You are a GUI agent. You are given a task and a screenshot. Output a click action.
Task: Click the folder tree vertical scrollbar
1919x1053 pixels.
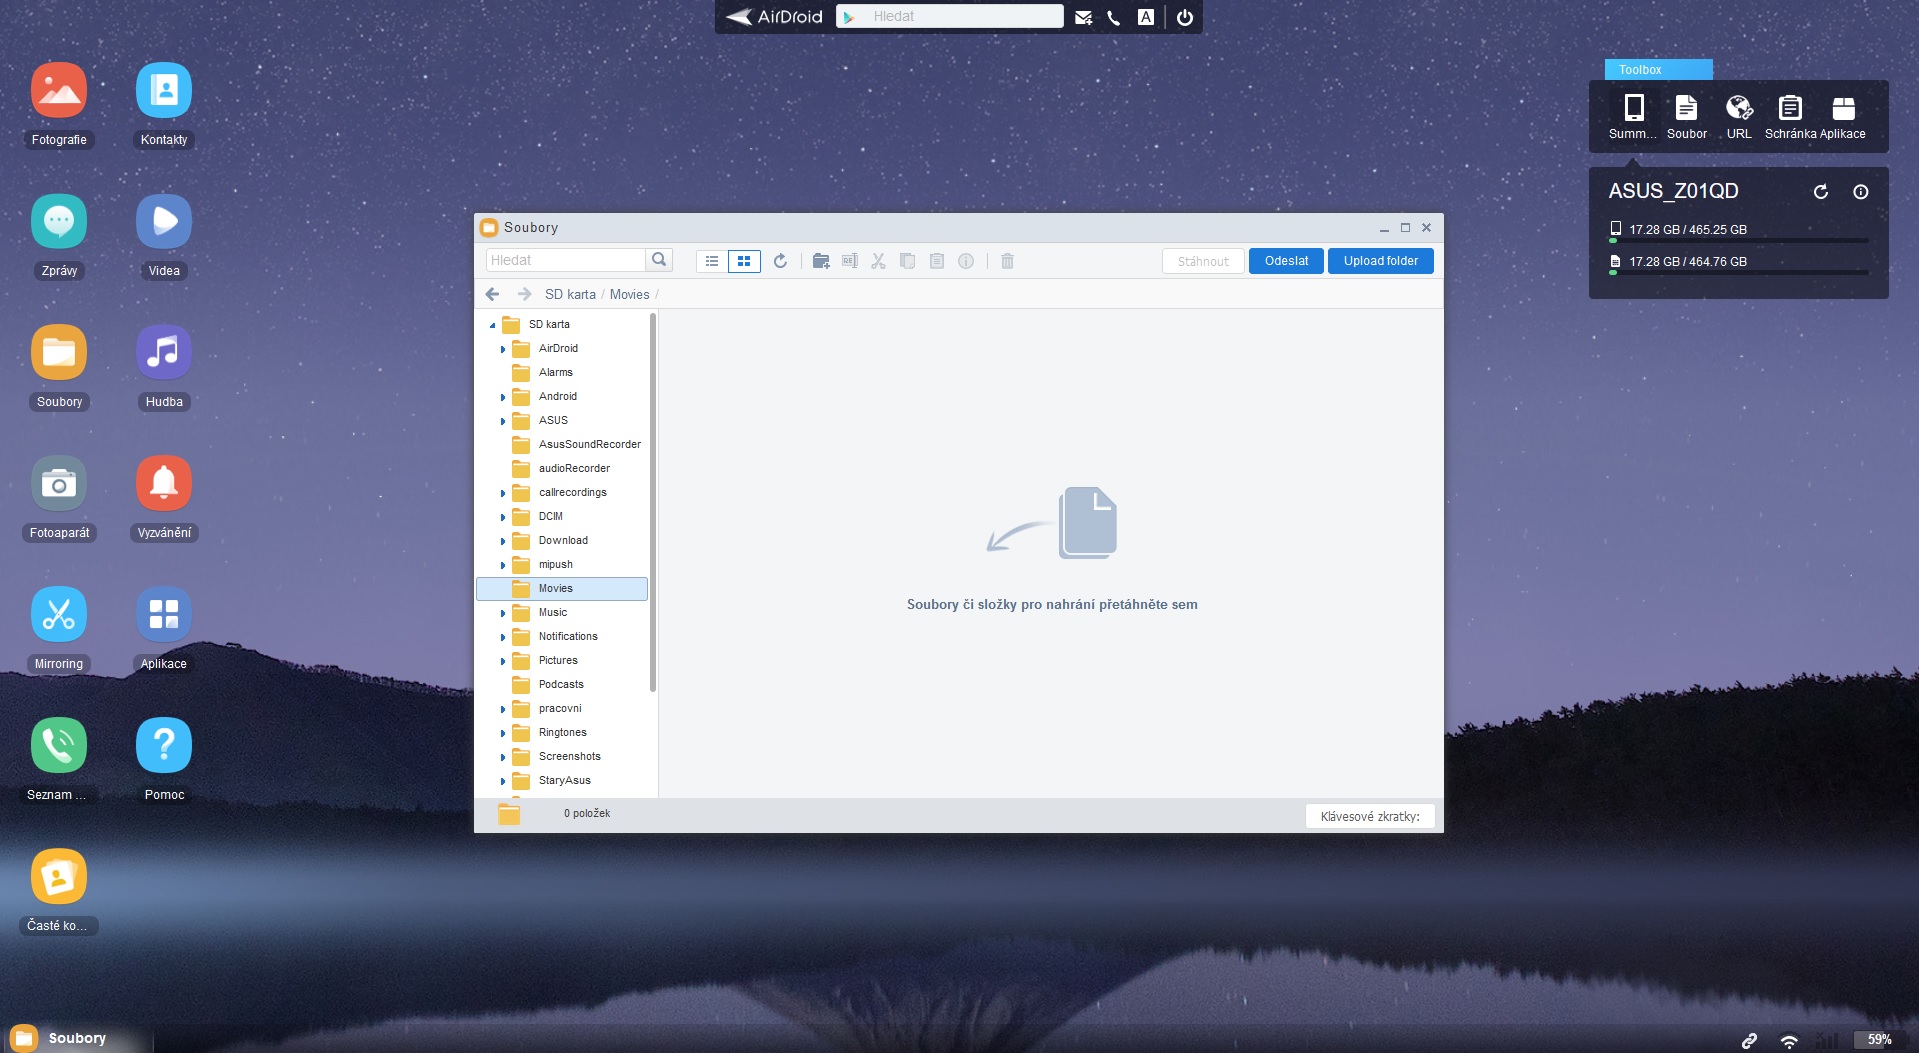coord(653,502)
